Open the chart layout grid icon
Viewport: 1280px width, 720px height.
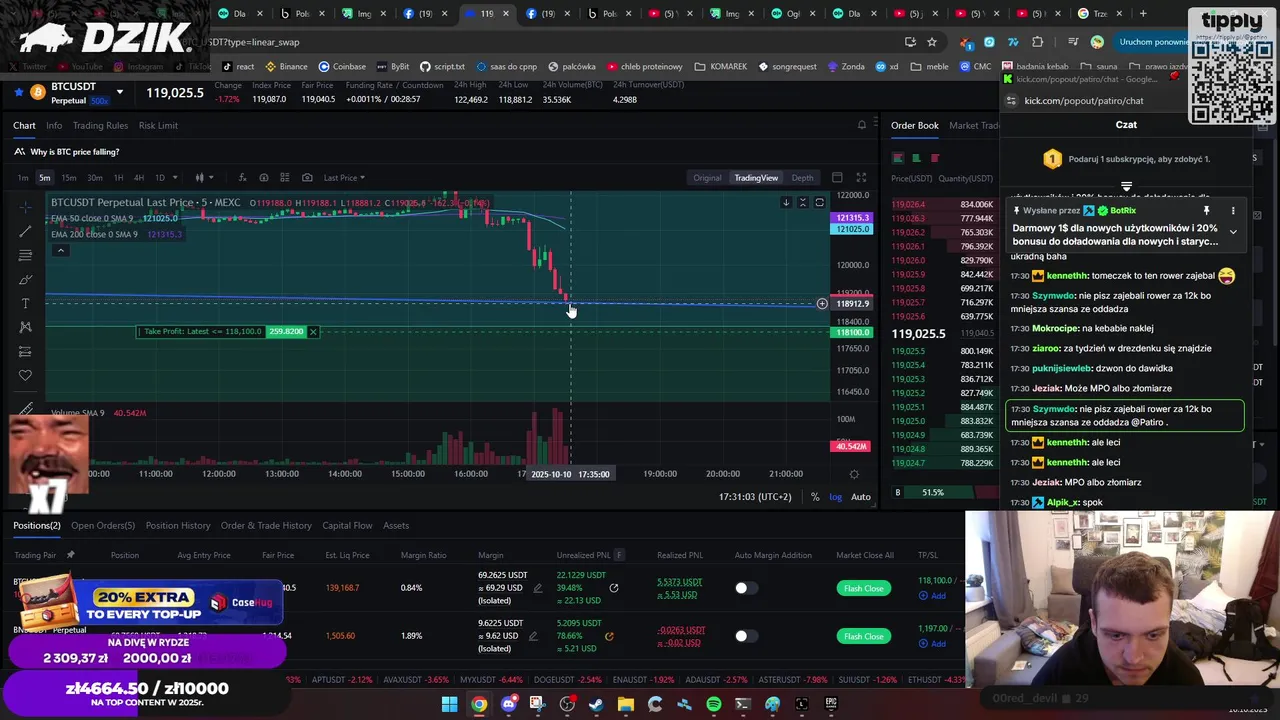(x=837, y=178)
